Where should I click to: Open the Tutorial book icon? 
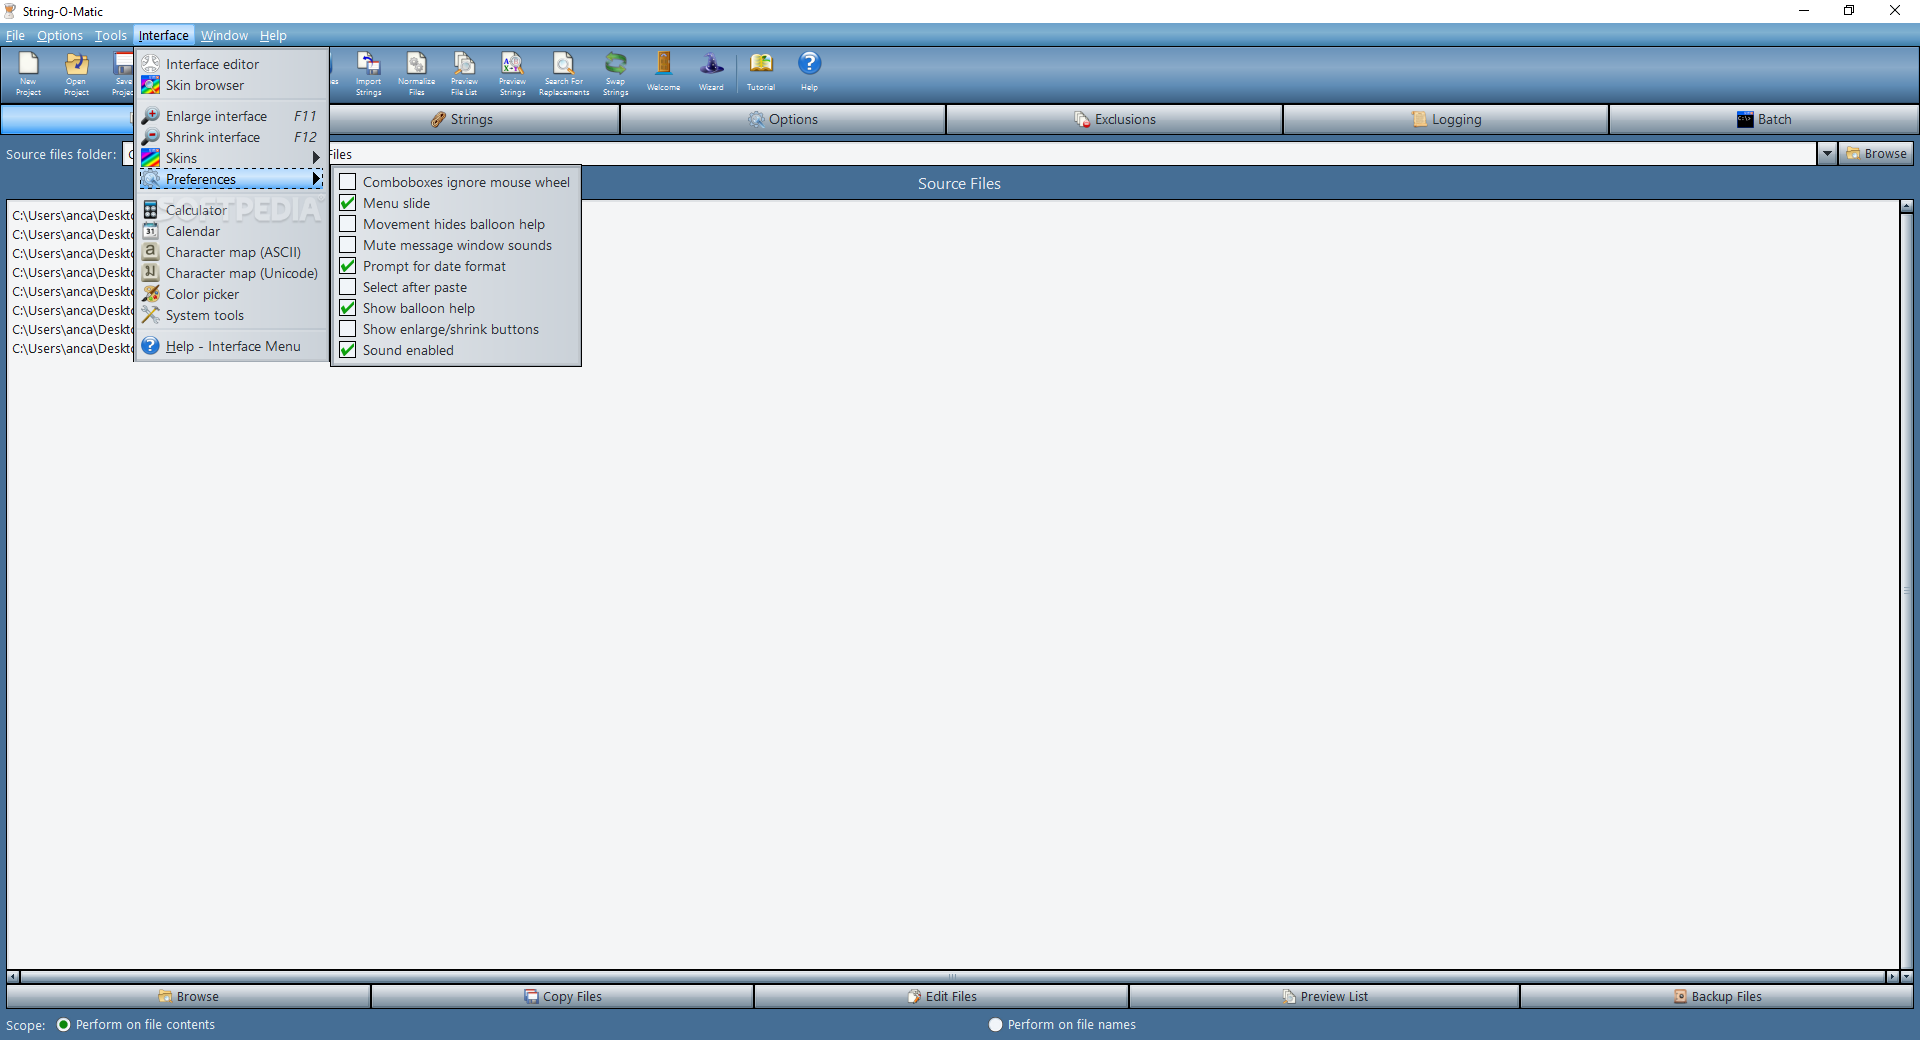pos(761,72)
